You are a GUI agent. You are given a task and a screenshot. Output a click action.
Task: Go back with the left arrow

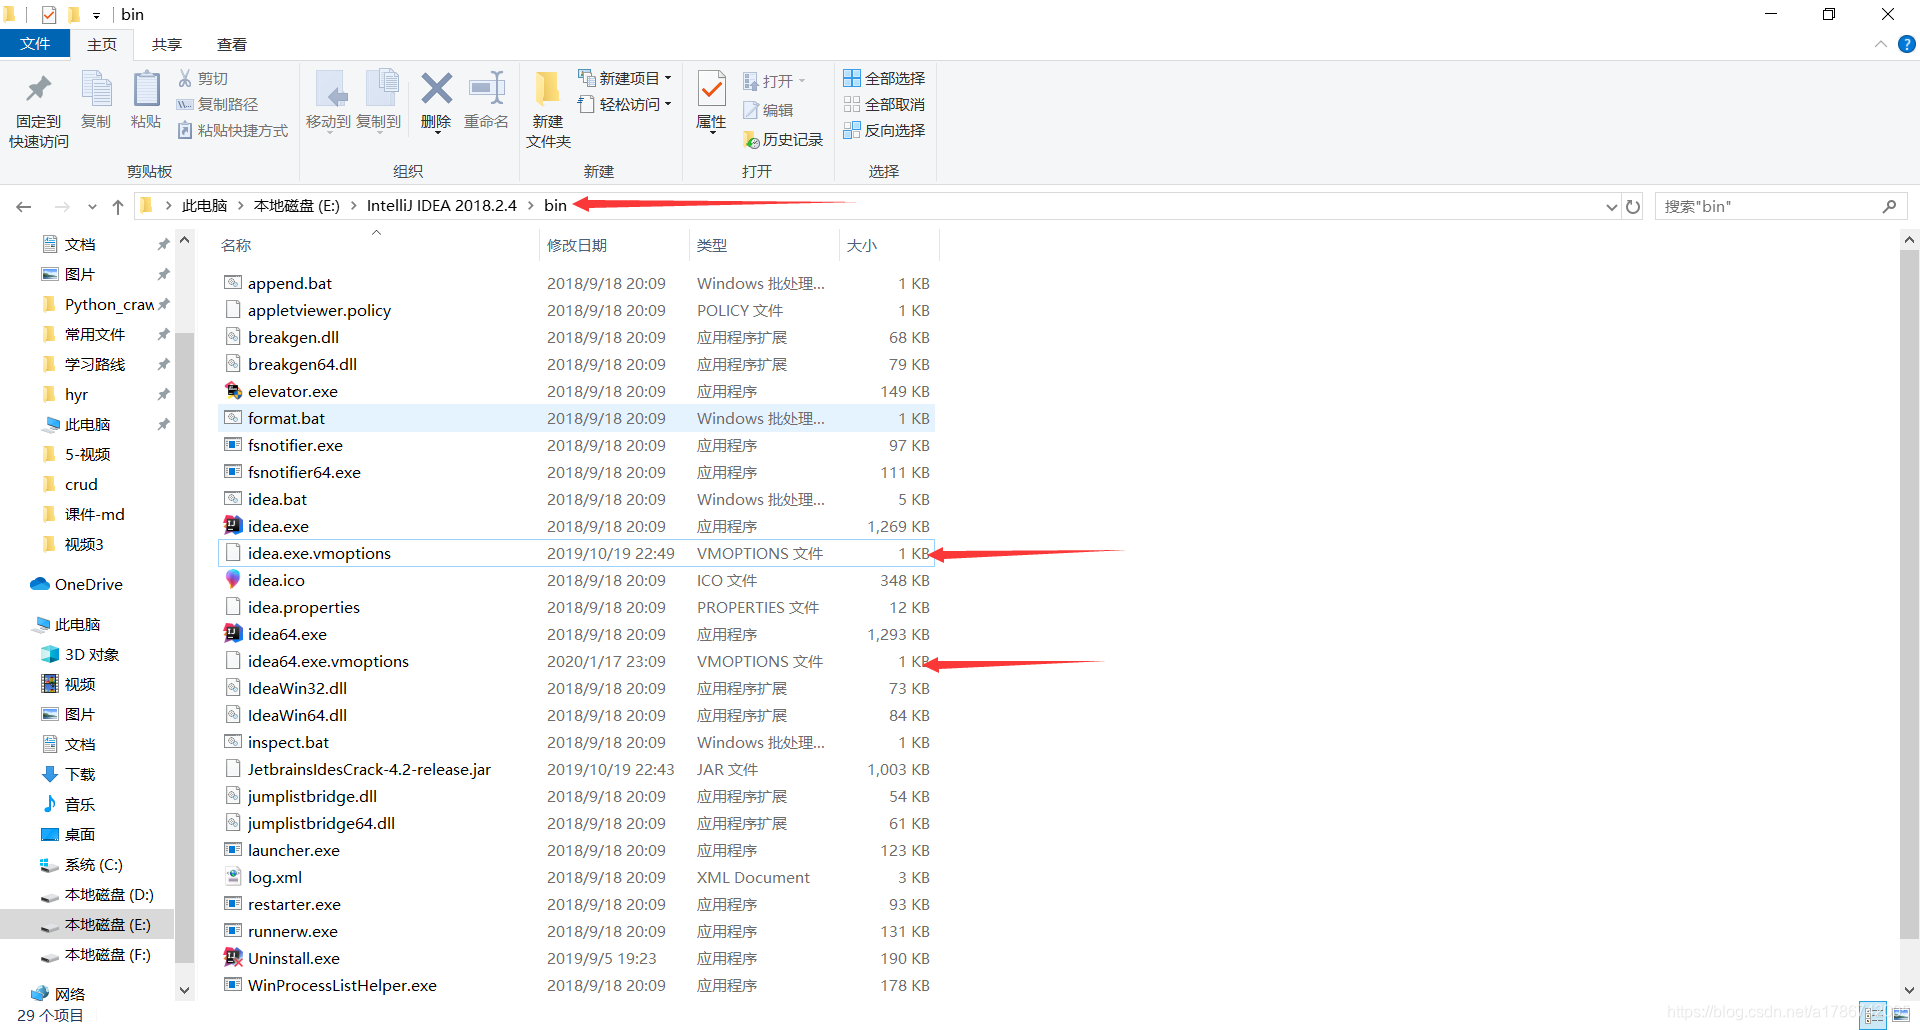pos(24,206)
